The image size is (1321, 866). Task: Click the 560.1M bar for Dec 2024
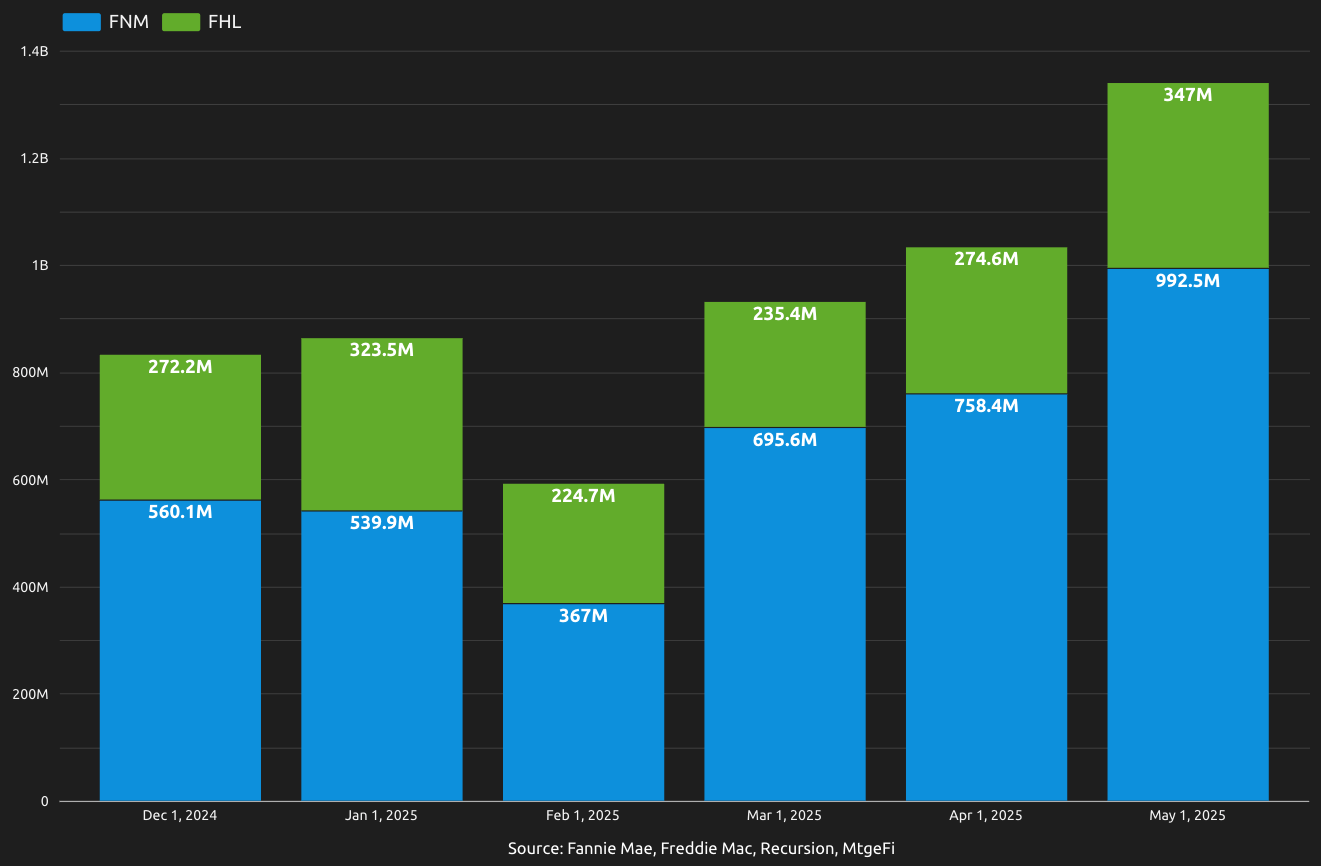179,650
